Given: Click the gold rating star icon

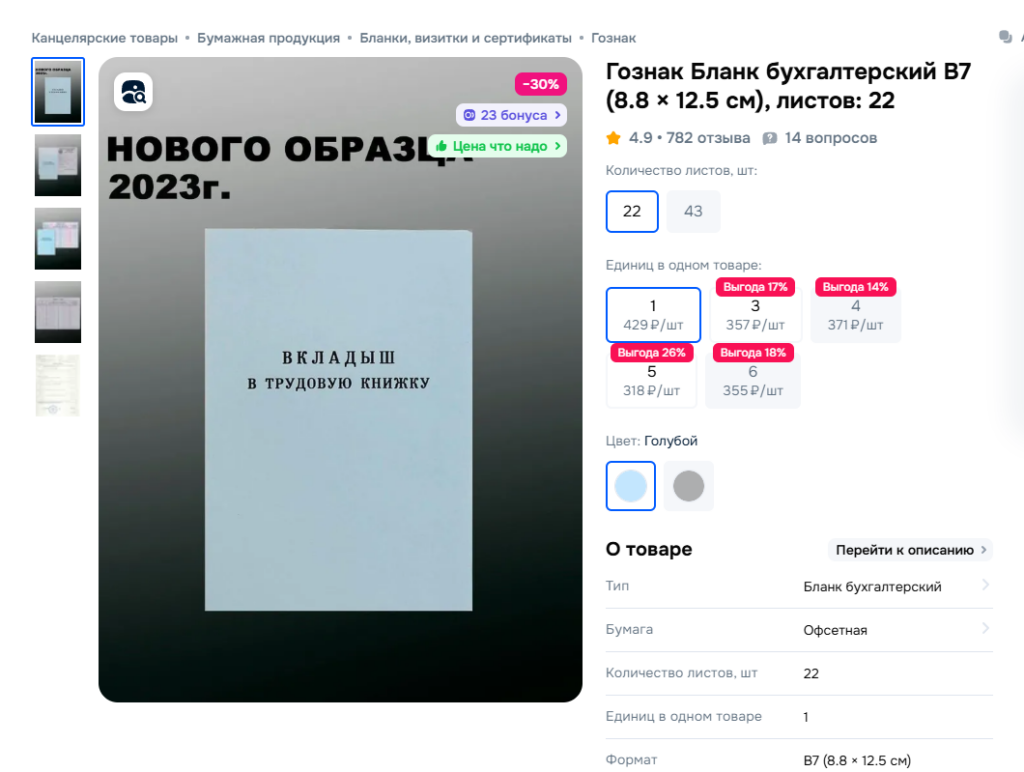Looking at the screenshot, I should coord(613,138).
